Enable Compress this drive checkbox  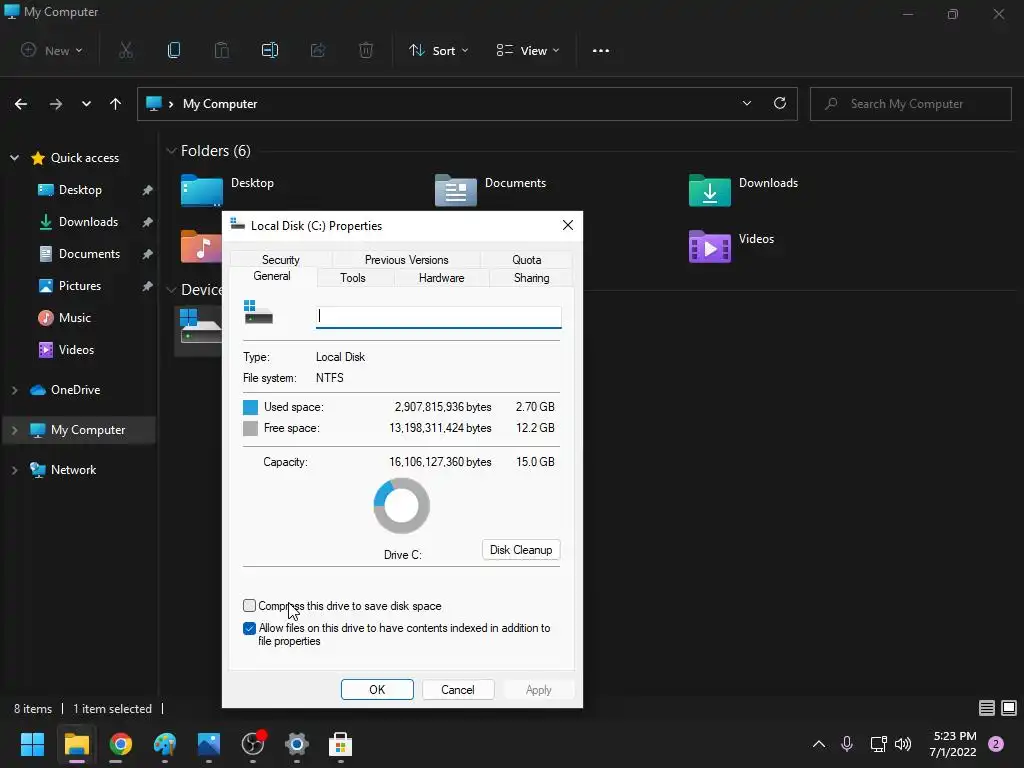pyautogui.click(x=249, y=605)
